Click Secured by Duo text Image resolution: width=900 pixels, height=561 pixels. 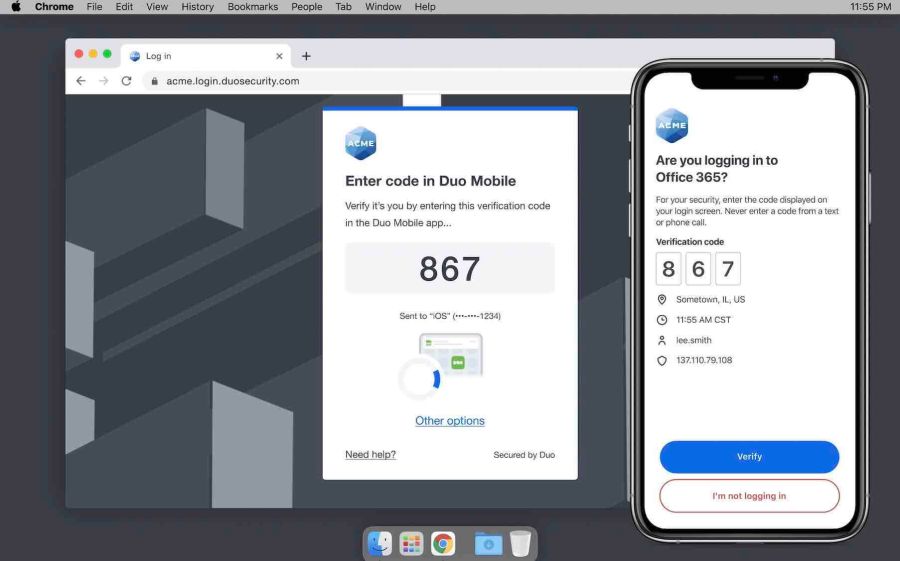(x=524, y=455)
